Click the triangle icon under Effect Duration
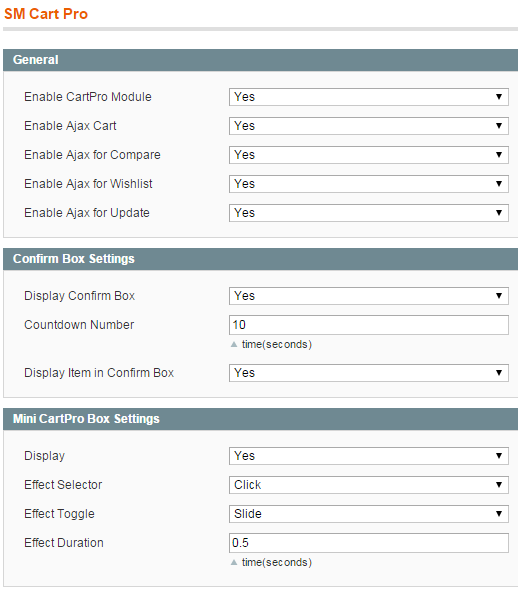The width and height of the screenshot is (518, 590). 234,562
